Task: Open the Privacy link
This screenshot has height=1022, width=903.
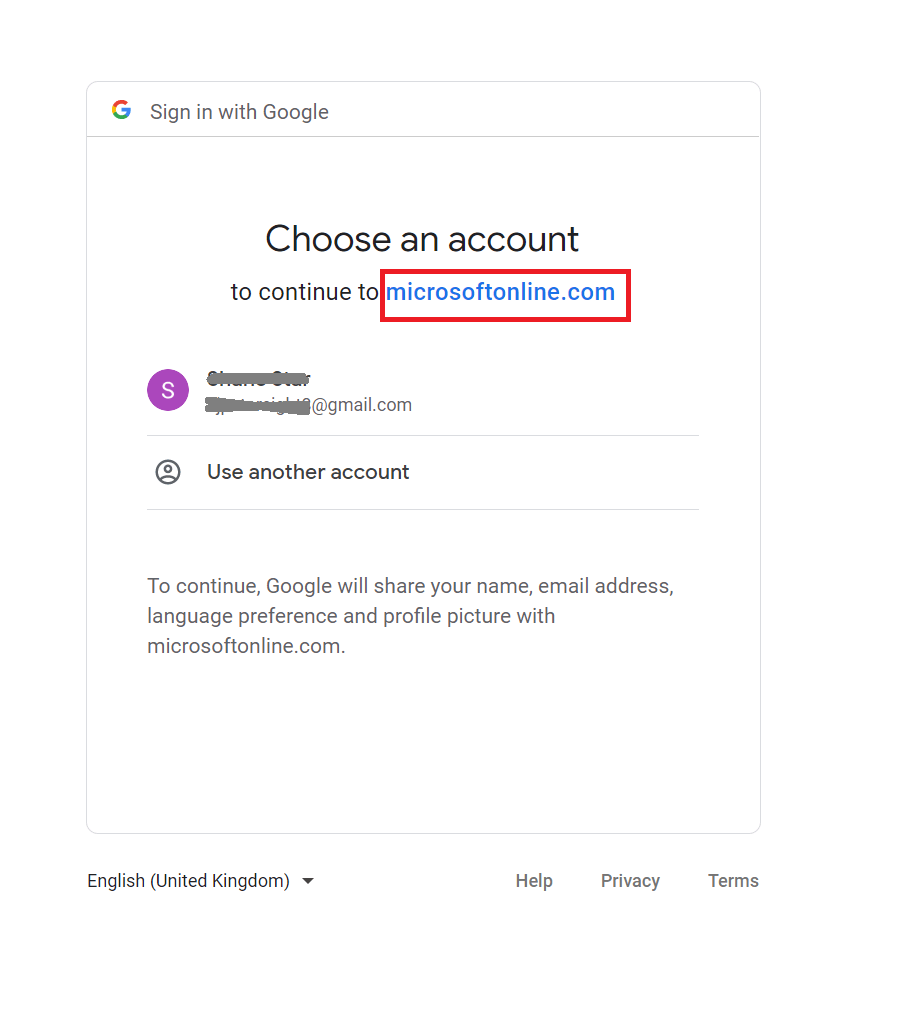Action: pos(630,881)
